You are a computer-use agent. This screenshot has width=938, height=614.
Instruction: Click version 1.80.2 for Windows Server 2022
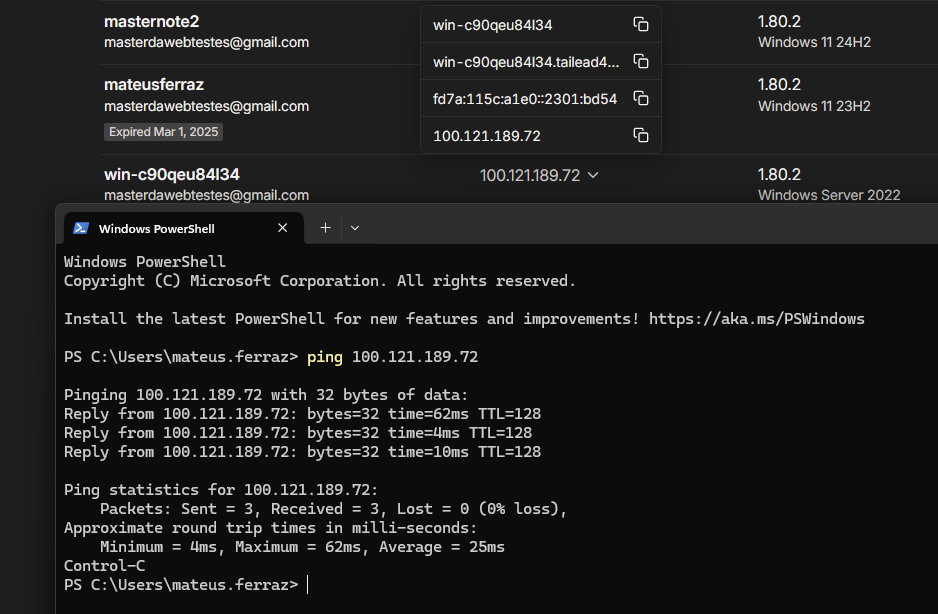point(779,174)
